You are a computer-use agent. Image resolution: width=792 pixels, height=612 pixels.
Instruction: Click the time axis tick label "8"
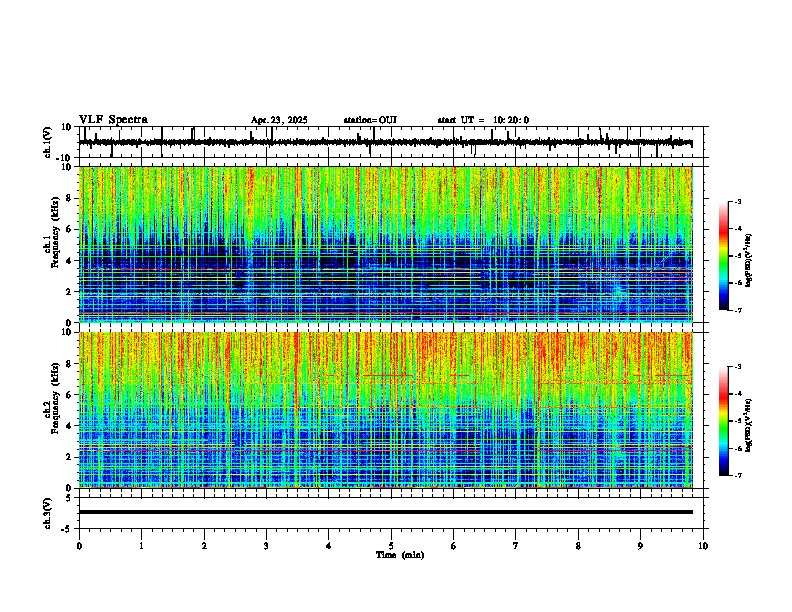tap(578, 546)
